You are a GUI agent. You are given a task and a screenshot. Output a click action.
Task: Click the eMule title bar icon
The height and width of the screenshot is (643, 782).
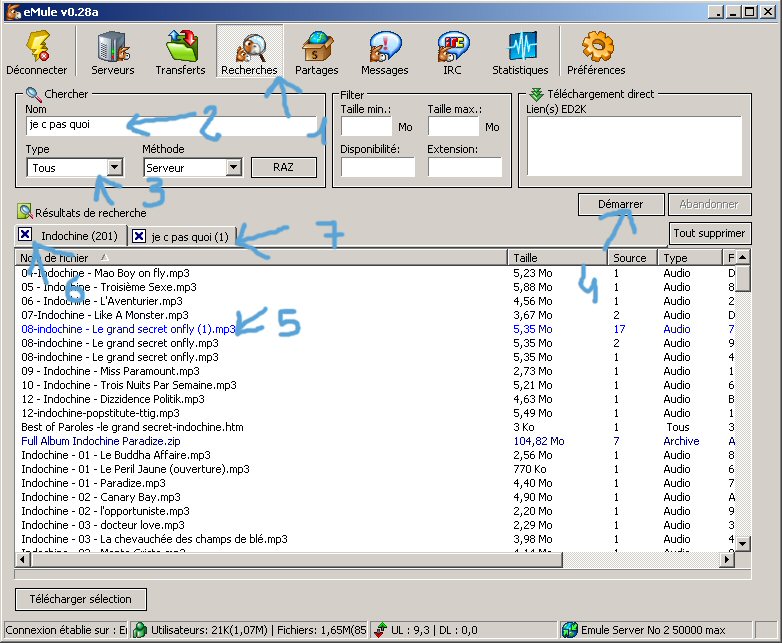(x=13, y=11)
